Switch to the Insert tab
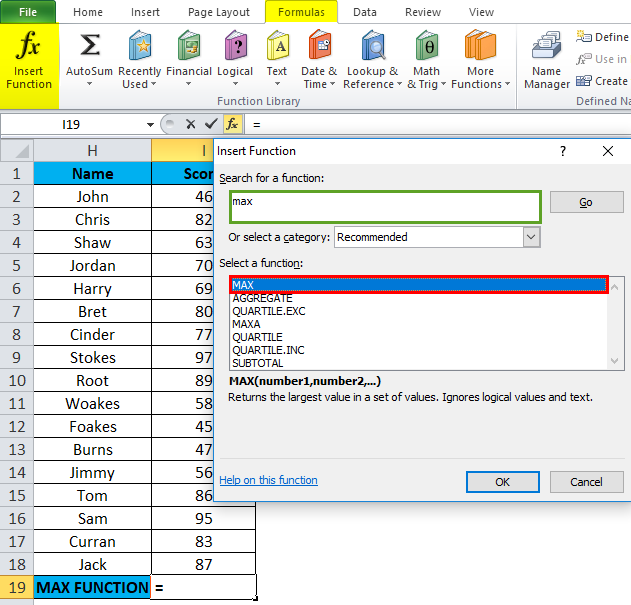631x605 pixels. coord(145,12)
